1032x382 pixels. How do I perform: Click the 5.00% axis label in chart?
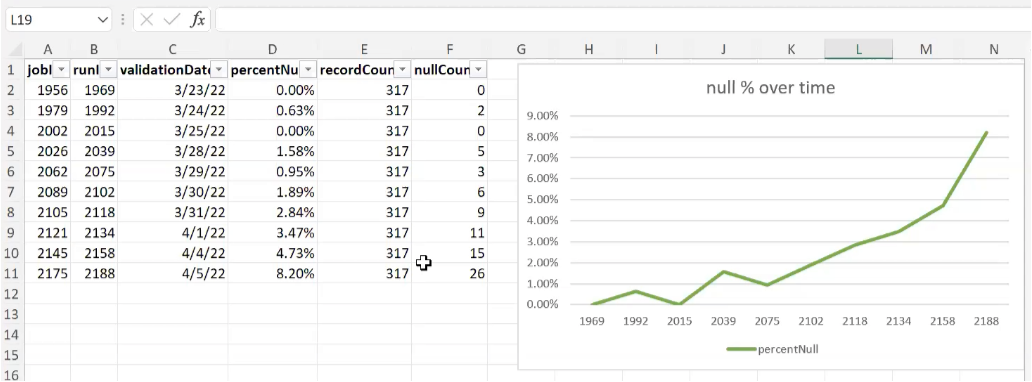[x=542, y=200]
